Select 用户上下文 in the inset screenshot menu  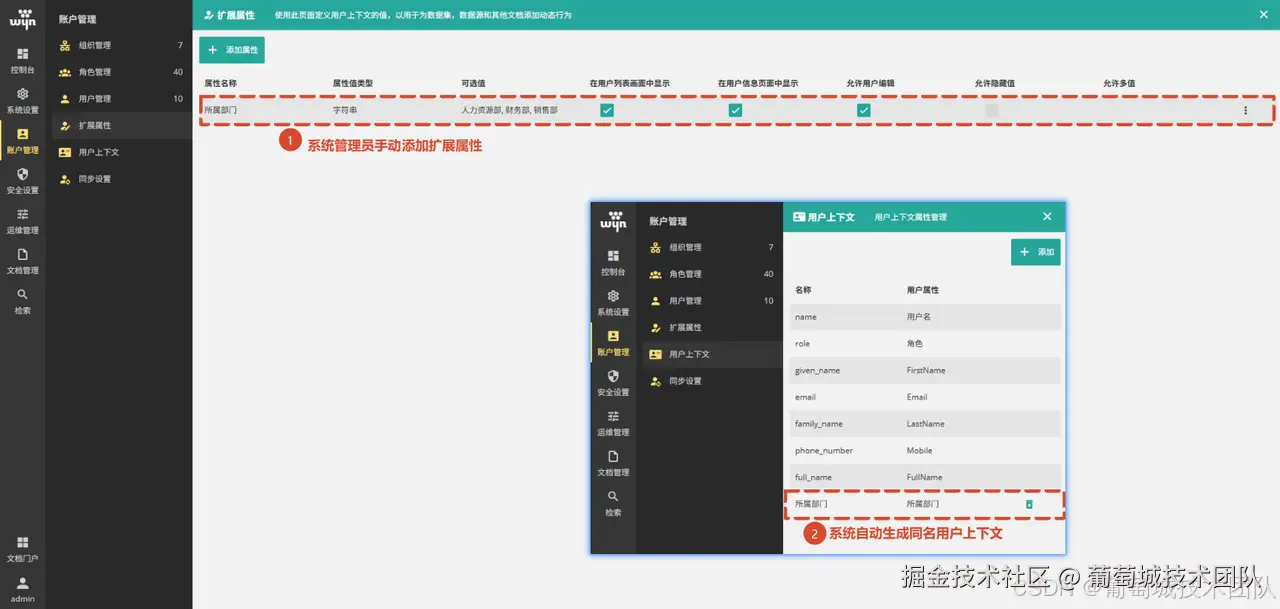pyautogui.click(x=712, y=354)
